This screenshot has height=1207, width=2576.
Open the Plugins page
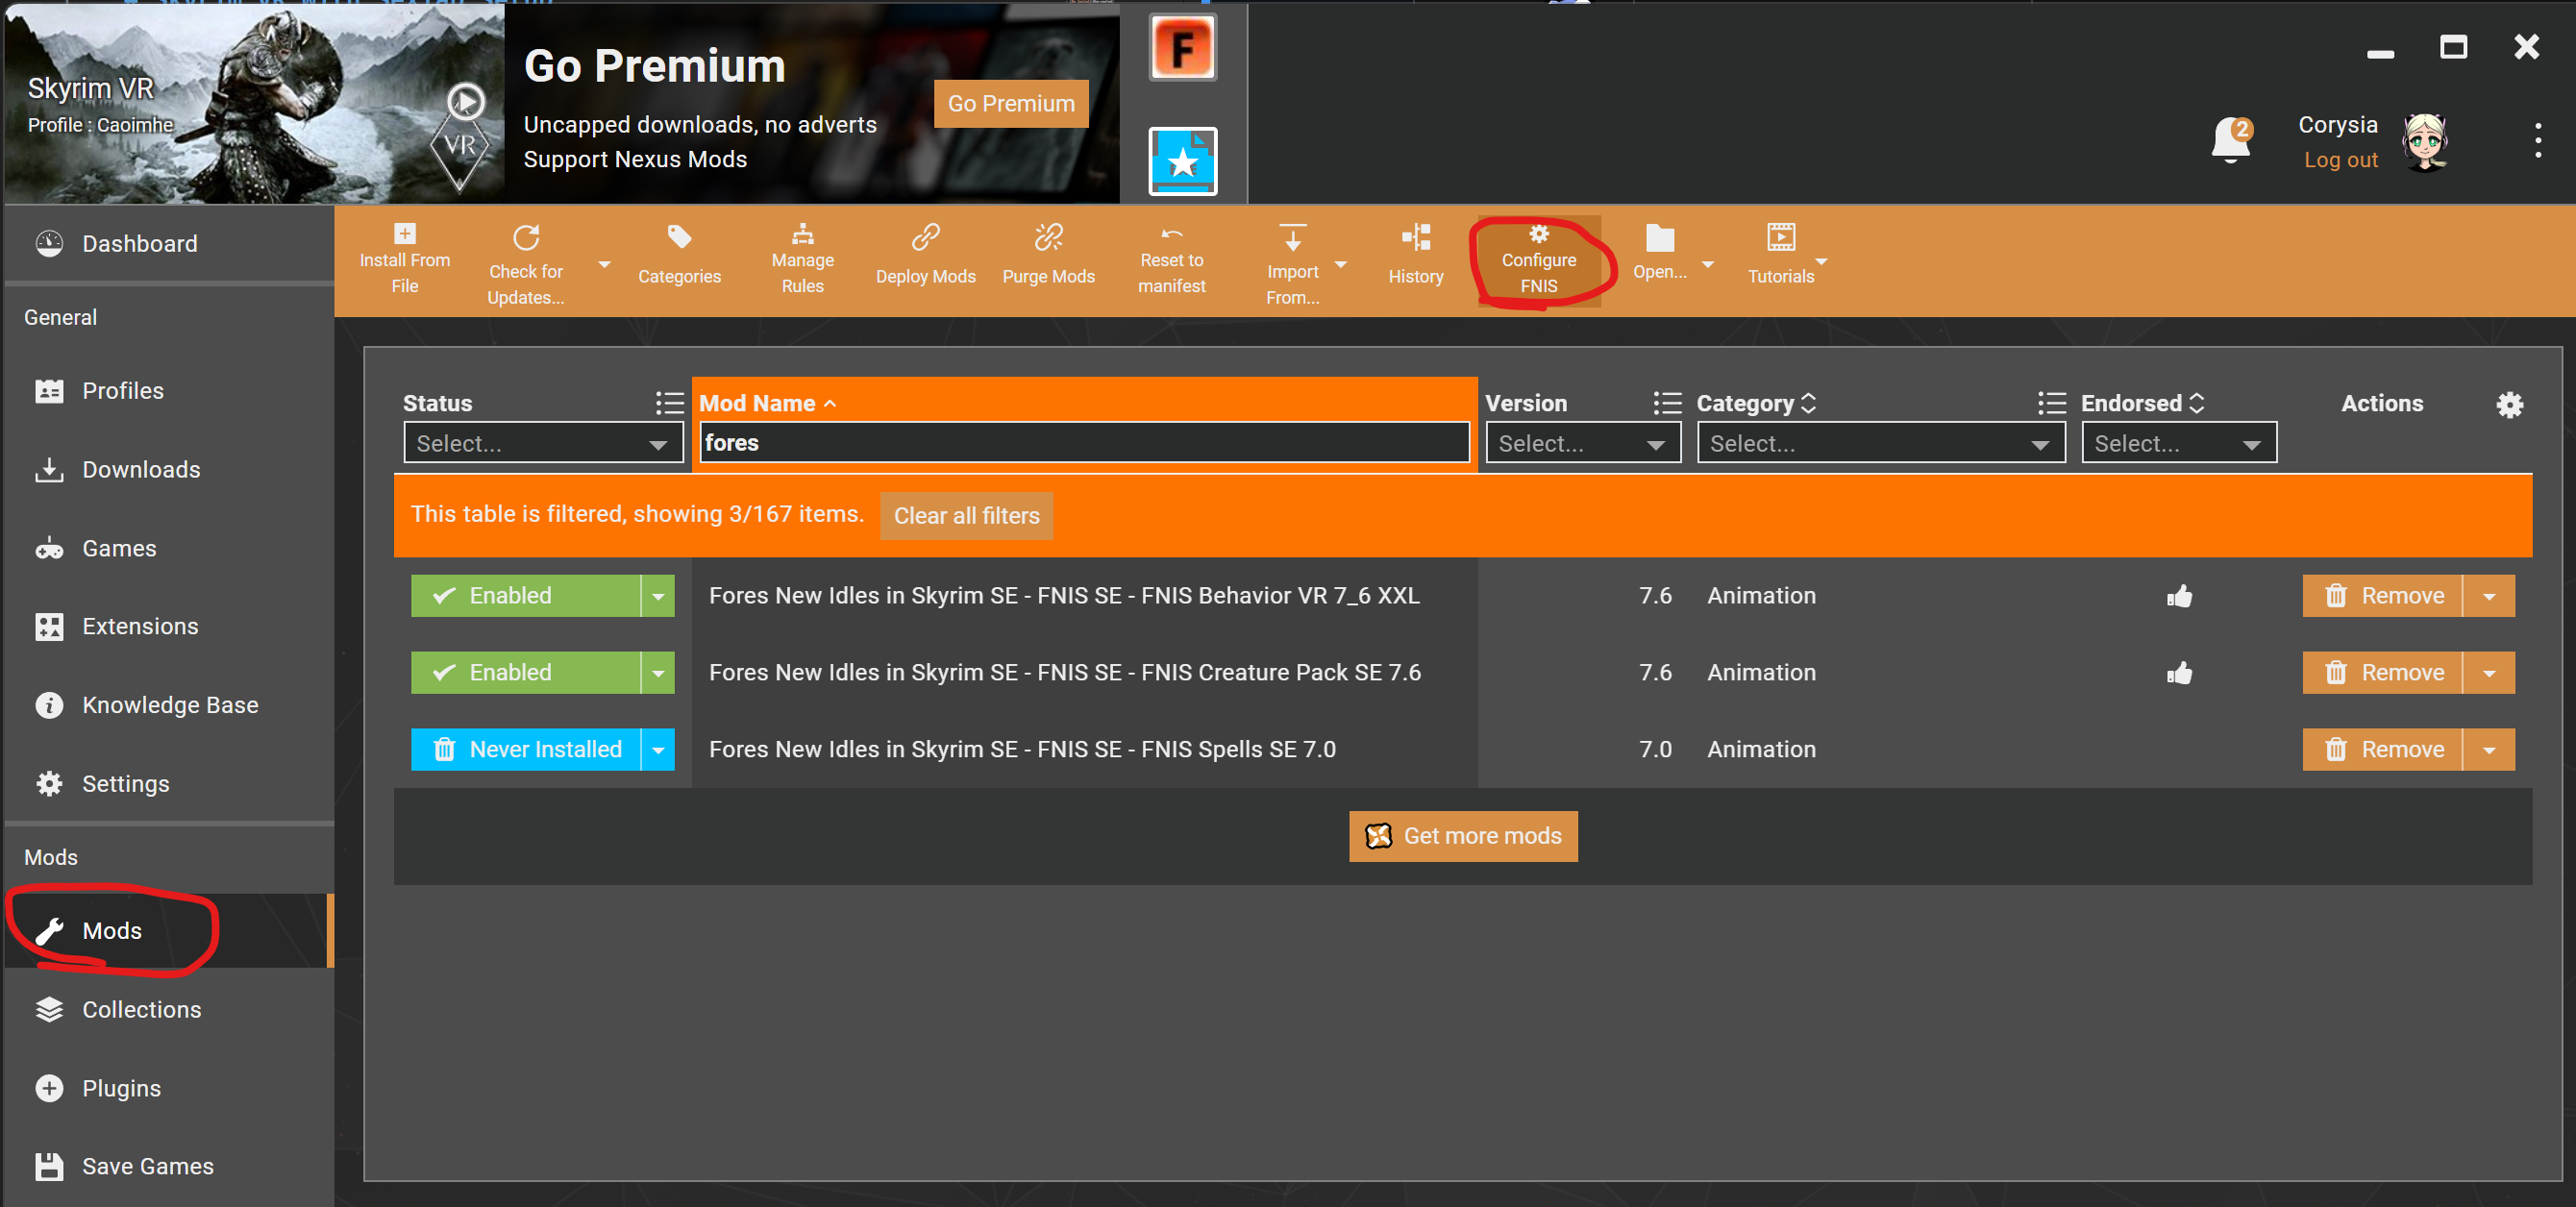click(169, 1089)
